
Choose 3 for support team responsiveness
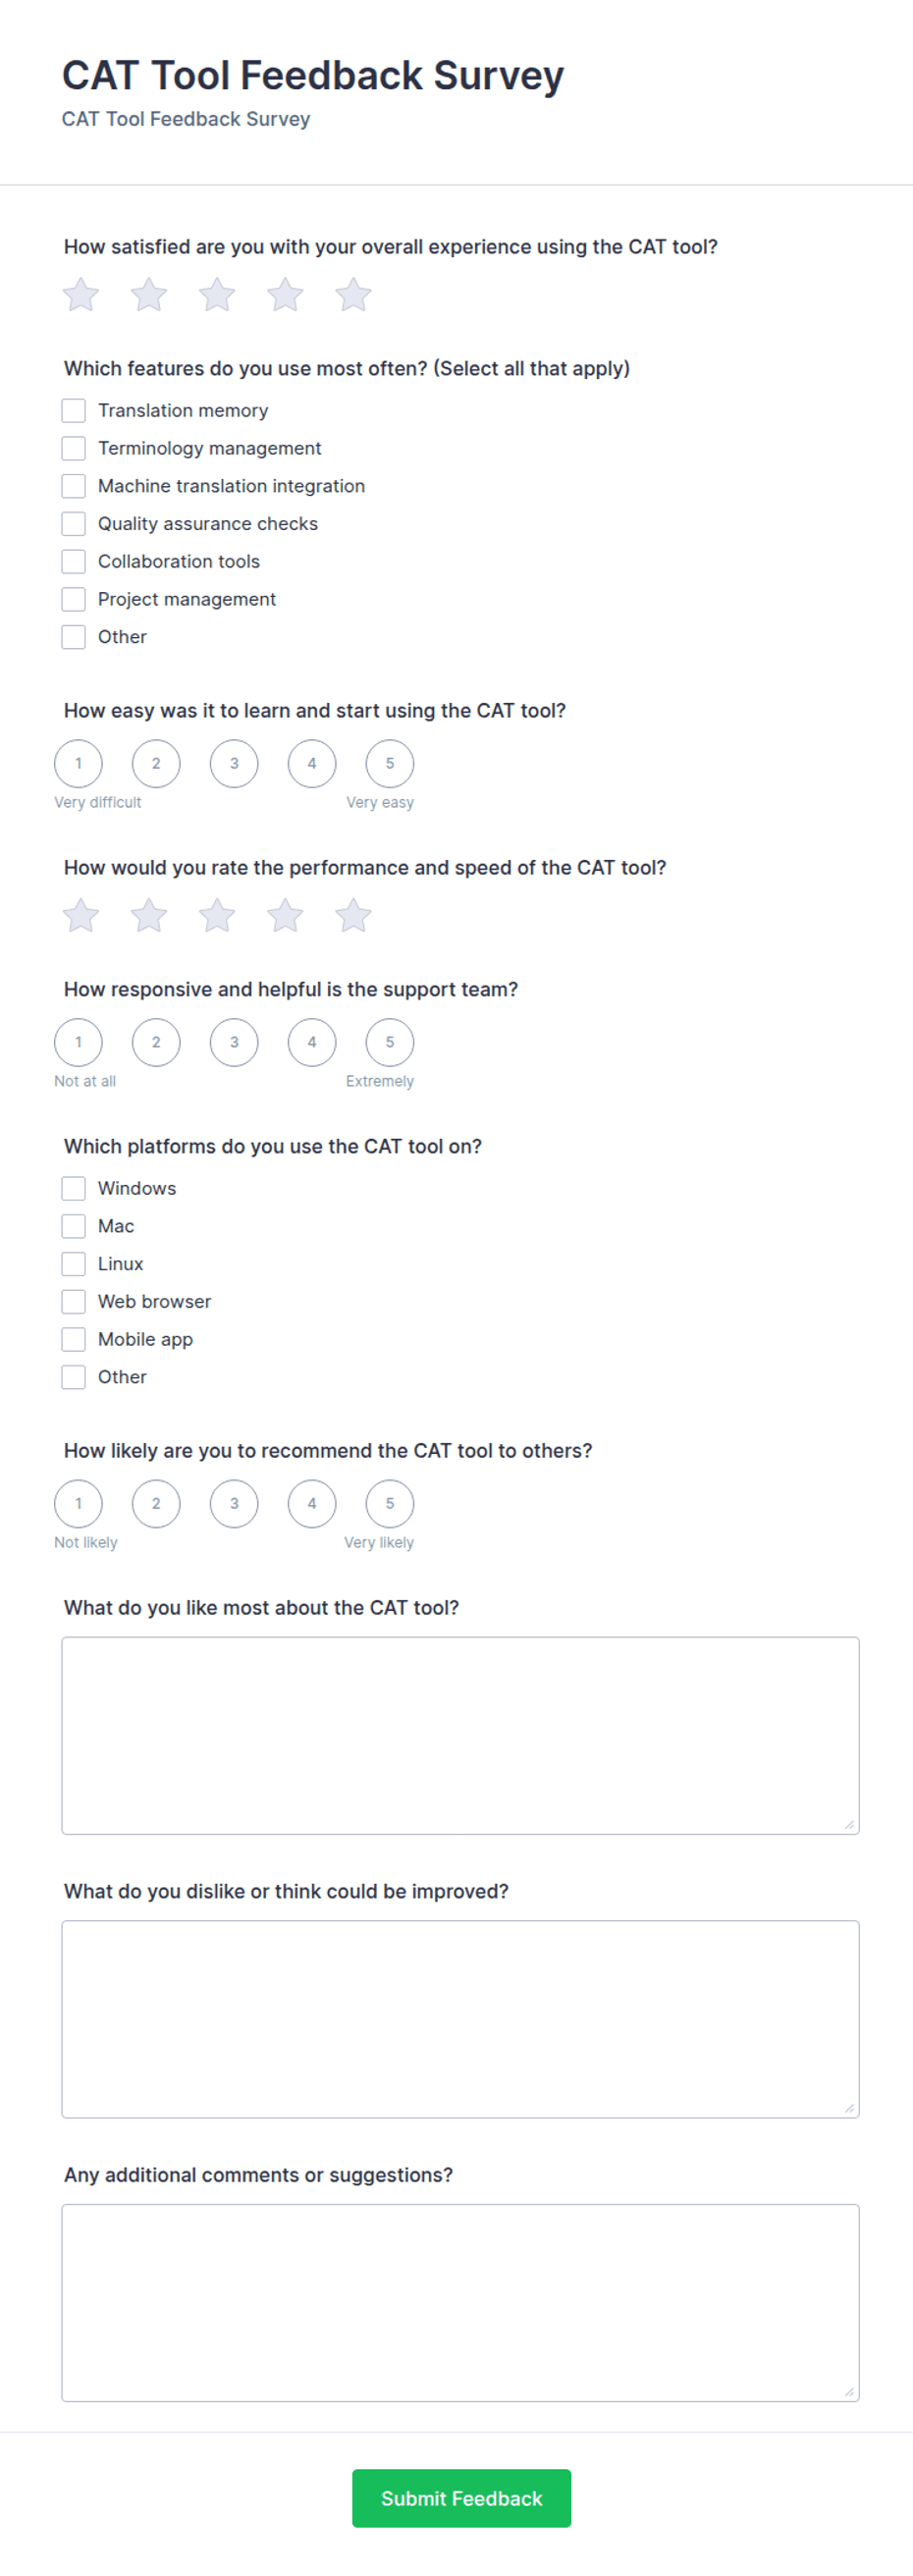point(234,1043)
